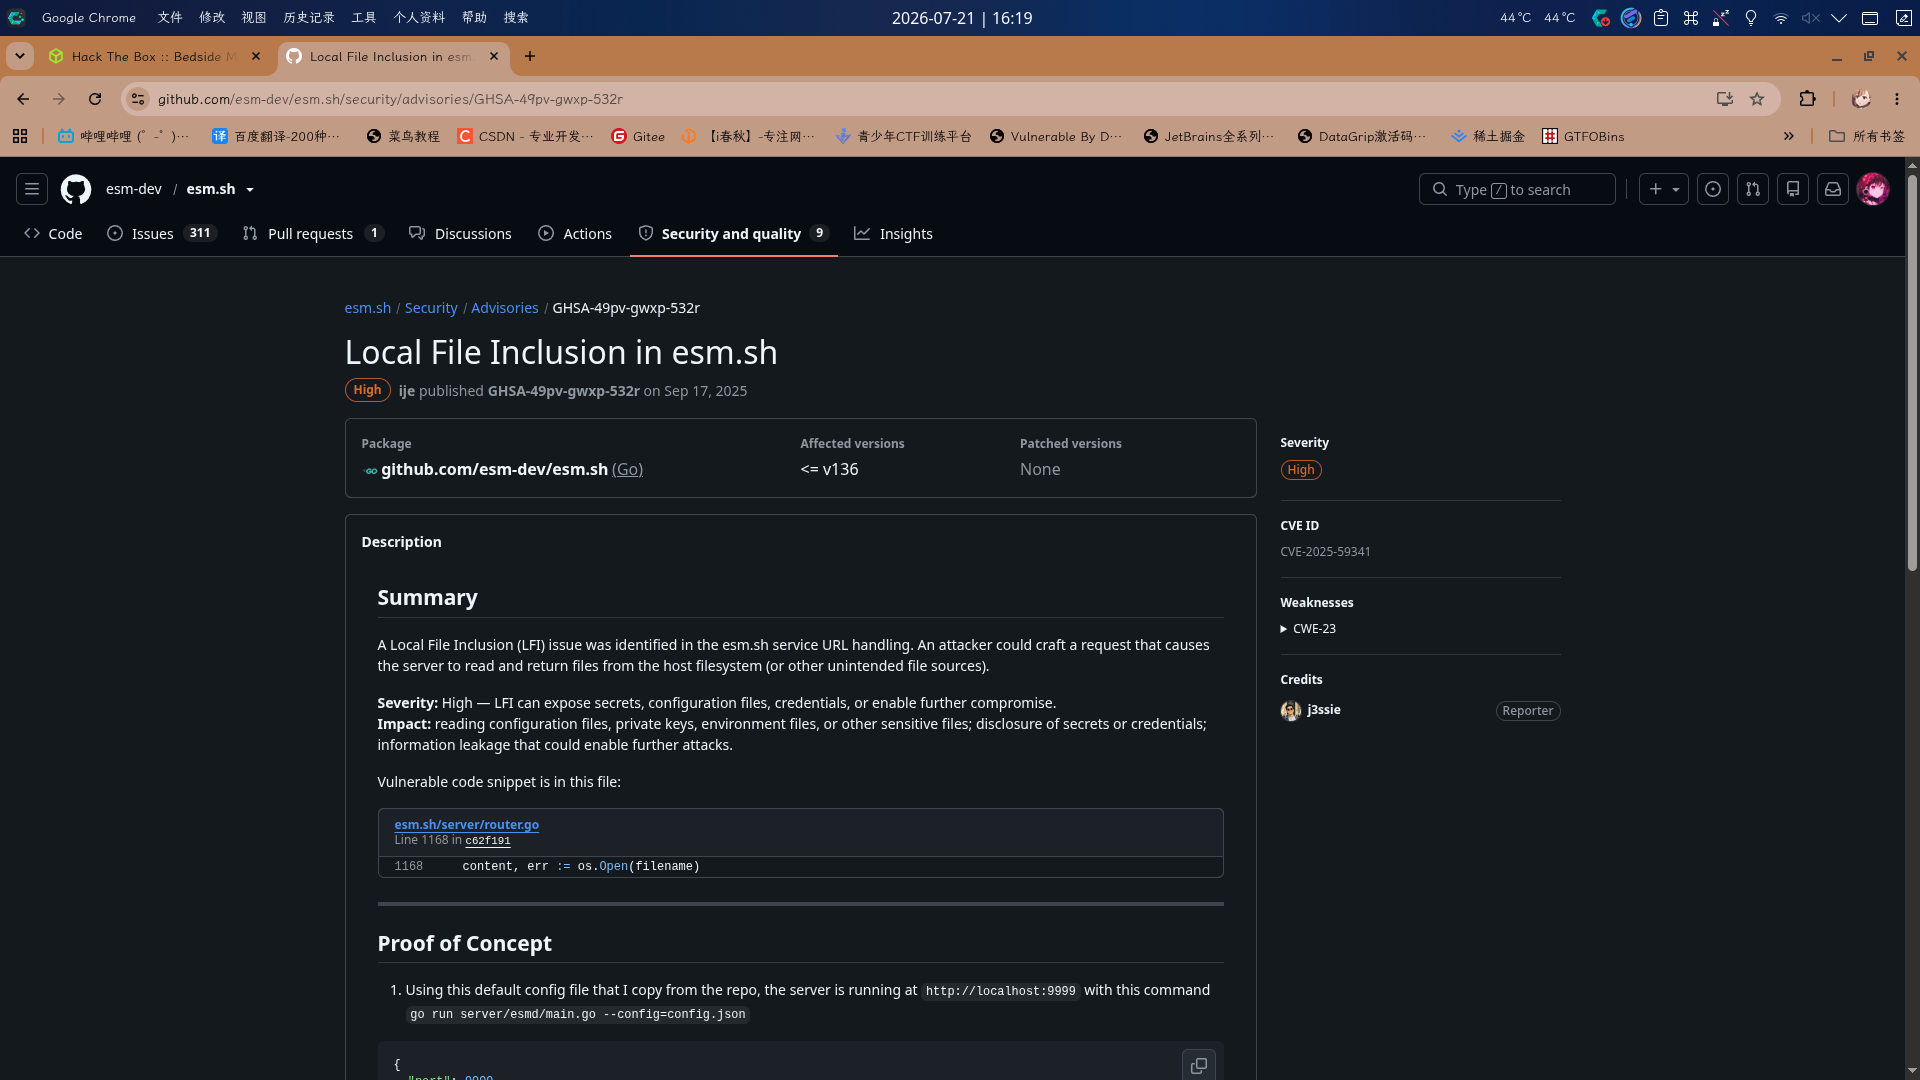Open the Insights tab
Screen dimensions: 1920x1080
tap(893, 233)
